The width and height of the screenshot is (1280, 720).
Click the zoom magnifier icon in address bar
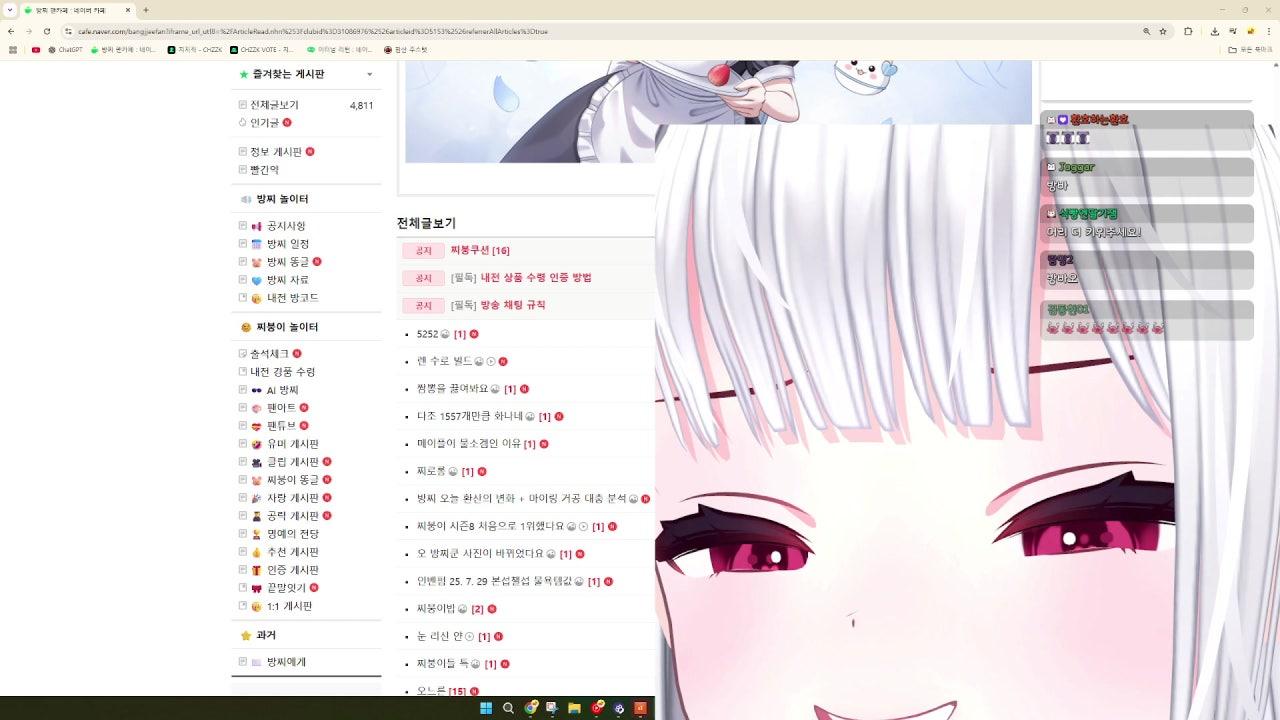pos(1147,31)
